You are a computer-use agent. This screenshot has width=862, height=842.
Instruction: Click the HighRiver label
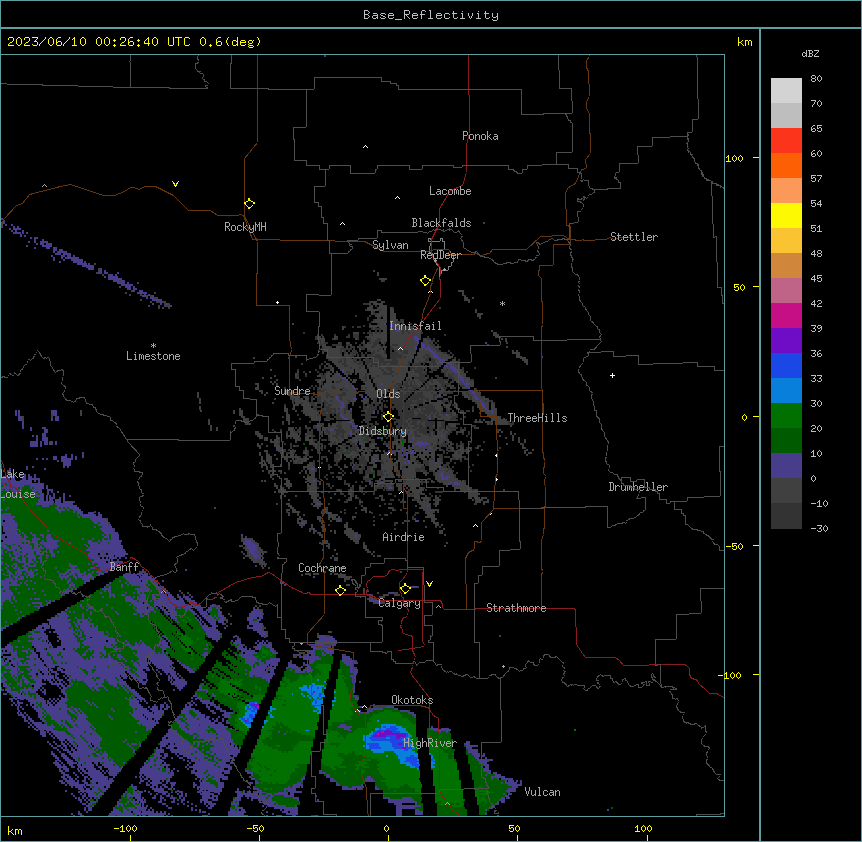[430, 743]
